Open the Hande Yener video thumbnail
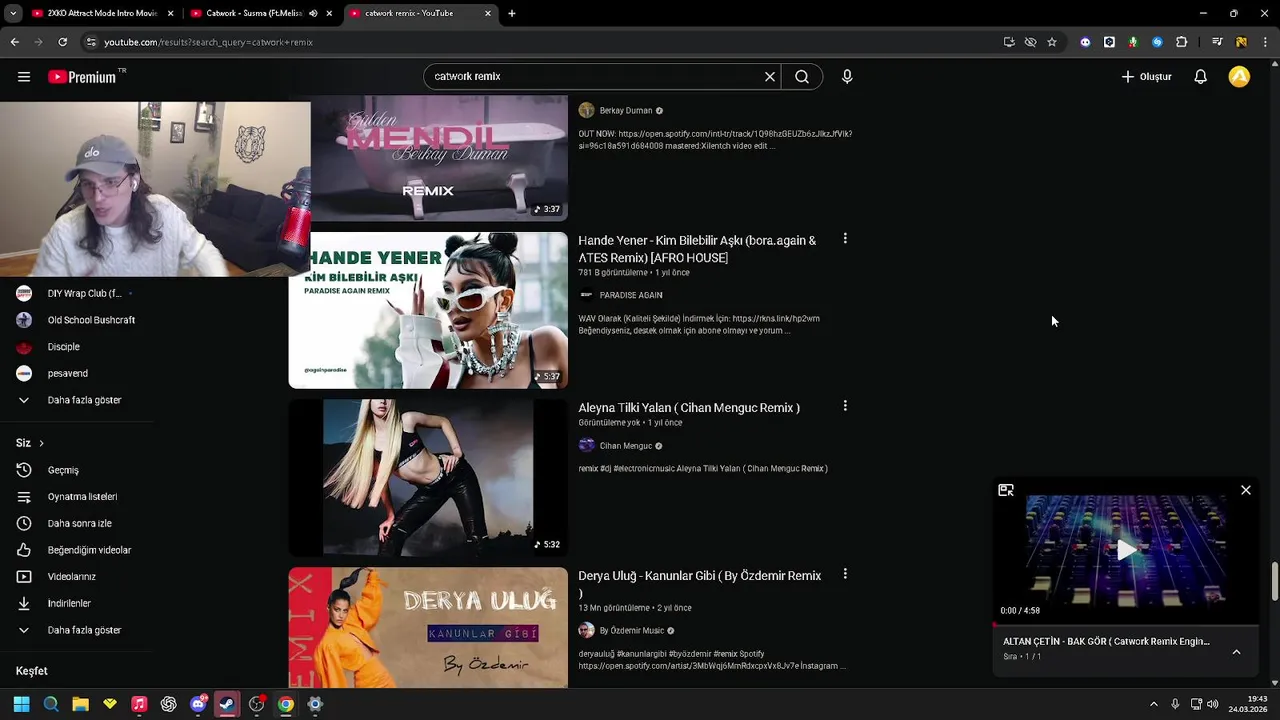Screen dimensions: 1280x720 point(428,310)
